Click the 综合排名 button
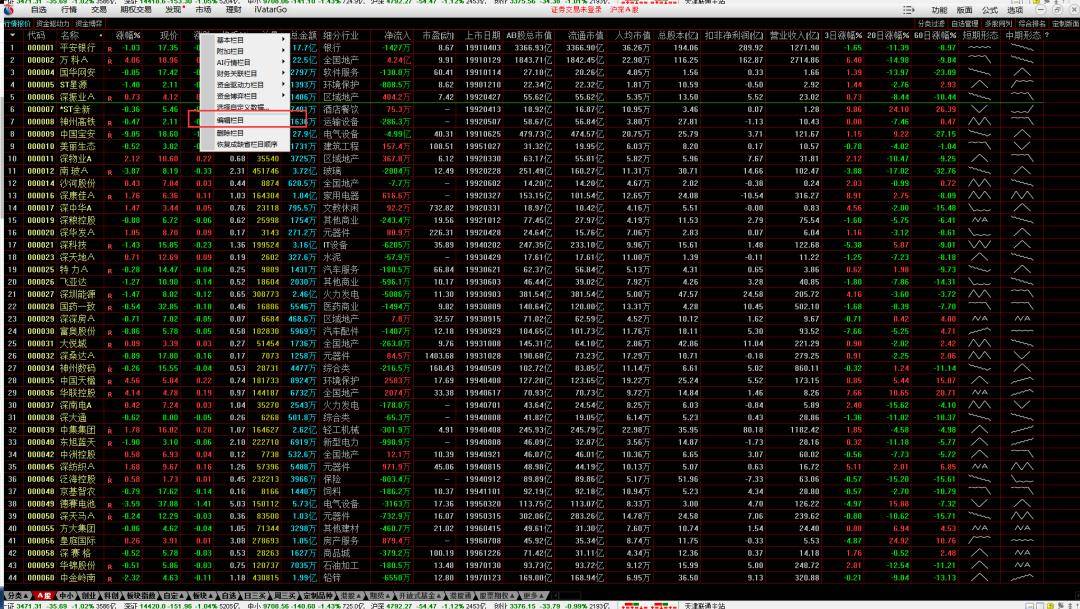 (x=1032, y=23)
